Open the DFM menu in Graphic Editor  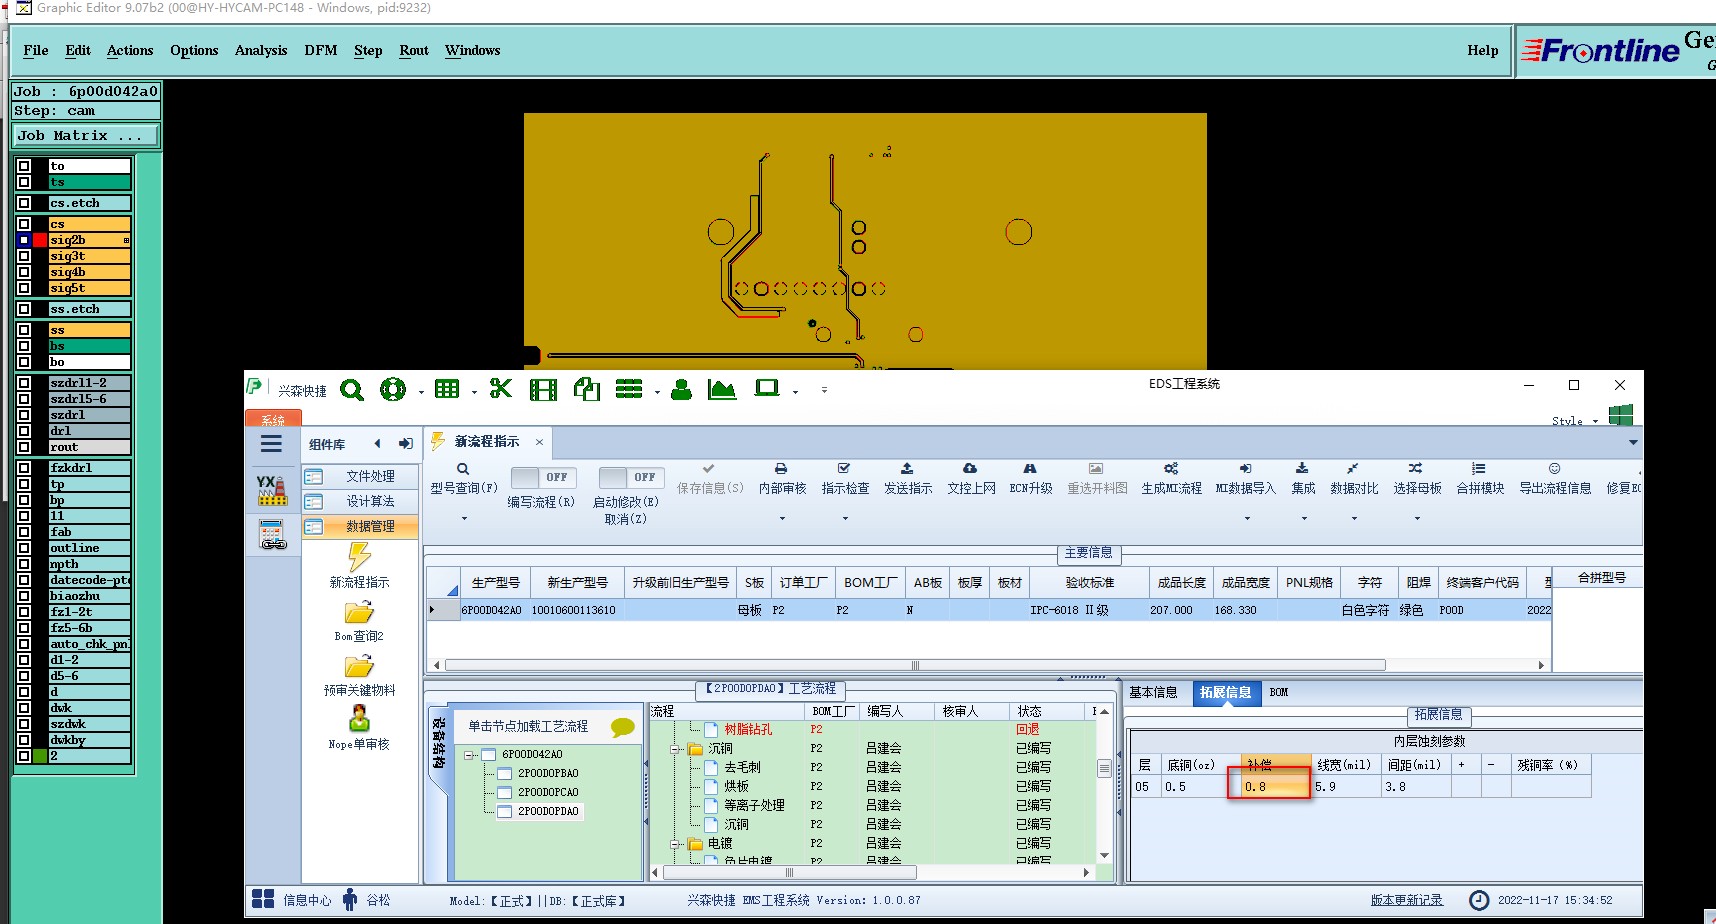click(321, 51)
